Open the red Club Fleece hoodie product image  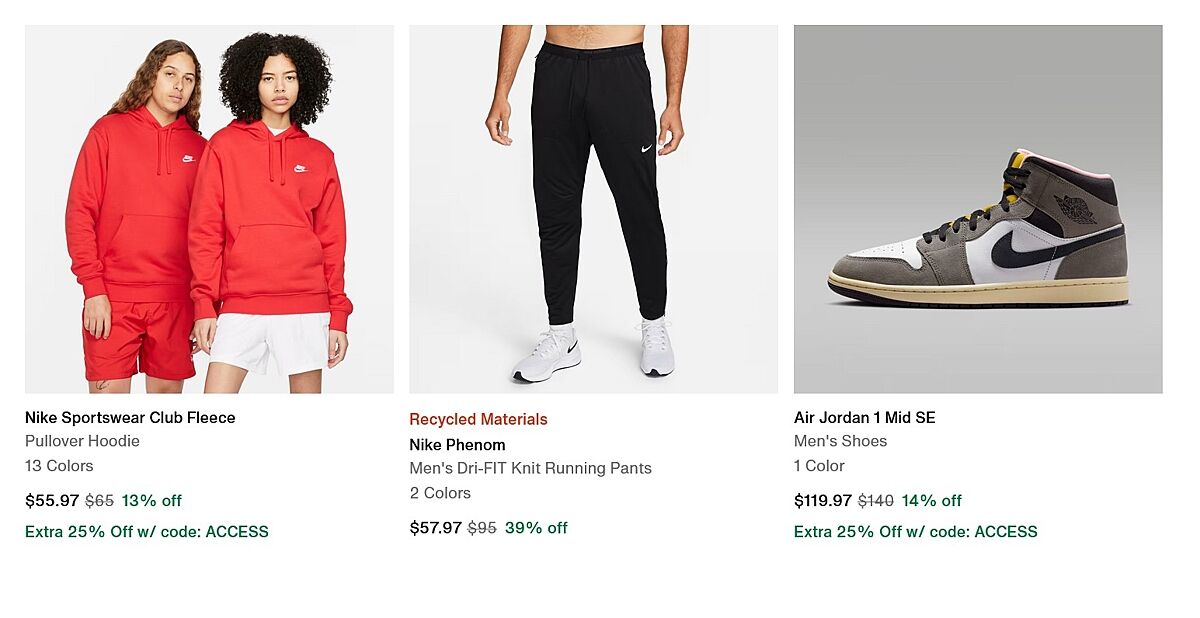point(209,209)
